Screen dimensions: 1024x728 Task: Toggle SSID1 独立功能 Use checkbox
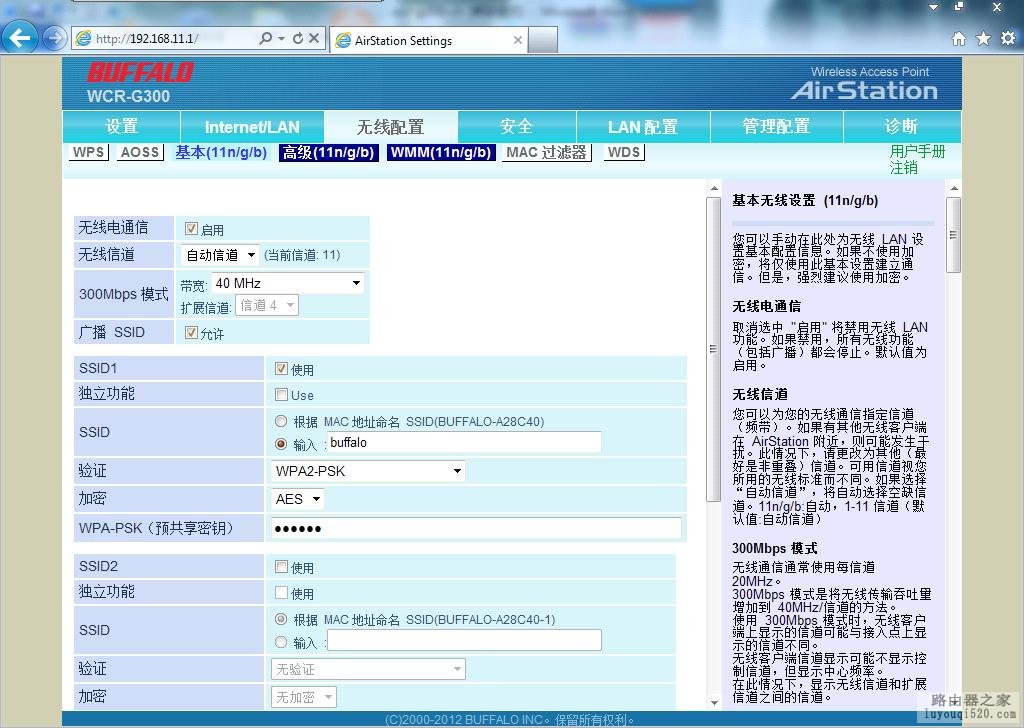point(281,394)
